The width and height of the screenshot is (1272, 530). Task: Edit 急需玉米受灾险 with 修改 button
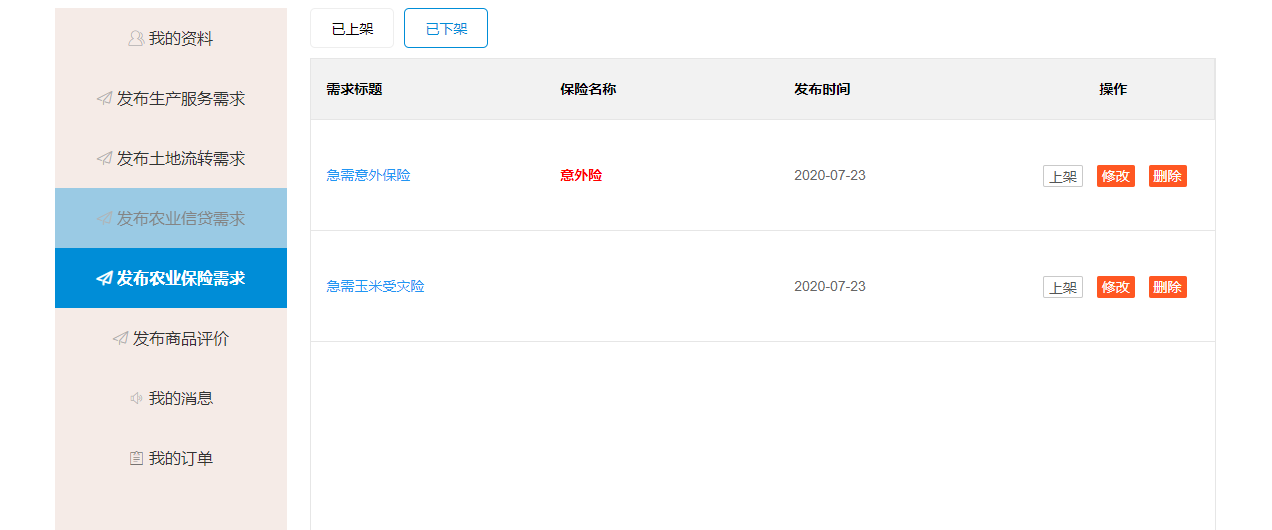[x=1115, y=288]
